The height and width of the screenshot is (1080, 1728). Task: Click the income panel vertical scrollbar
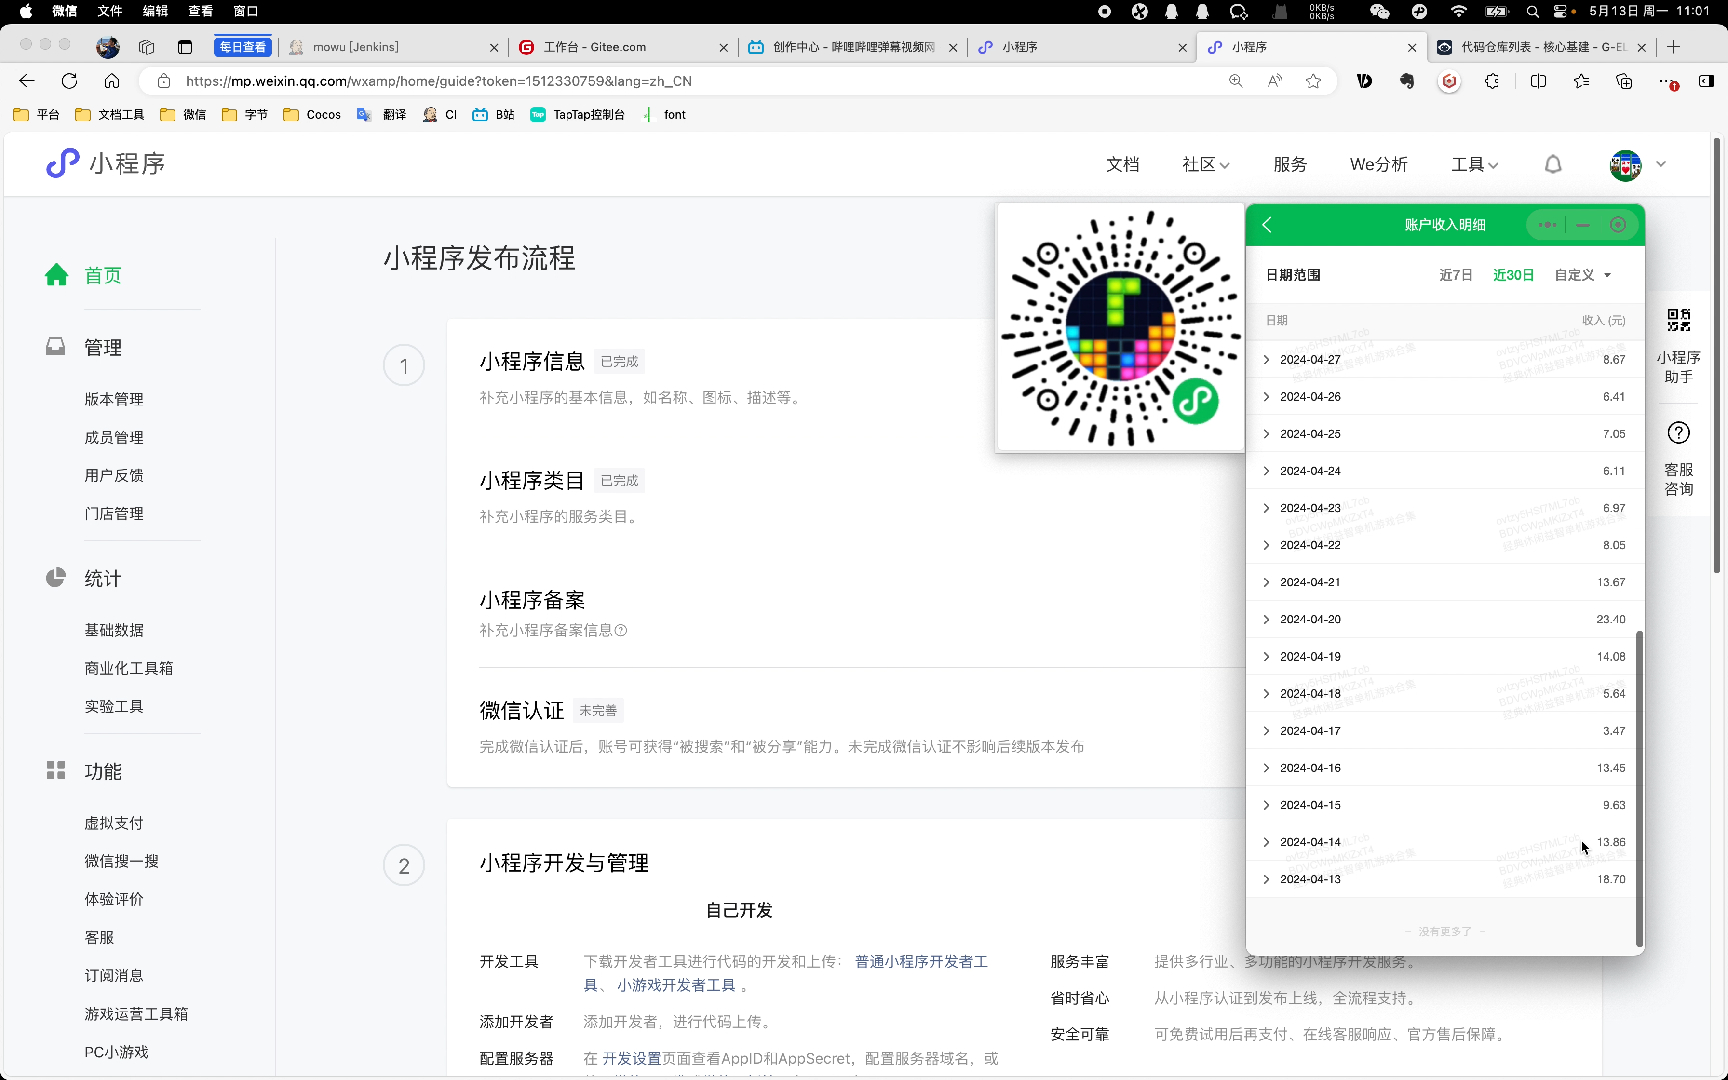[1639, 788]
